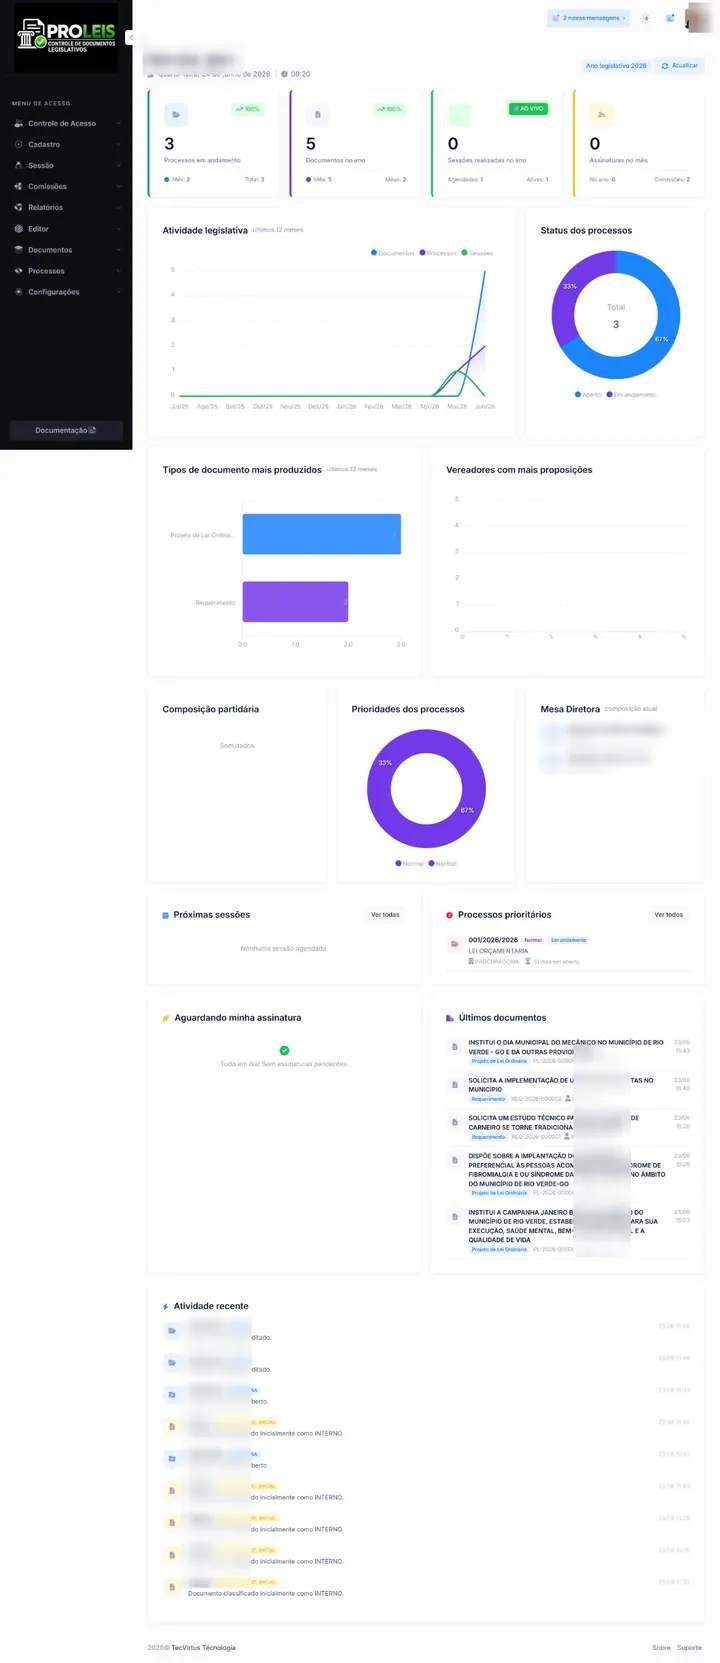Image resolution: width=720 pixels, height=1663 pixels.
Task: Click the Documentos sidebar icon
Action: click(x=18, y=250)
